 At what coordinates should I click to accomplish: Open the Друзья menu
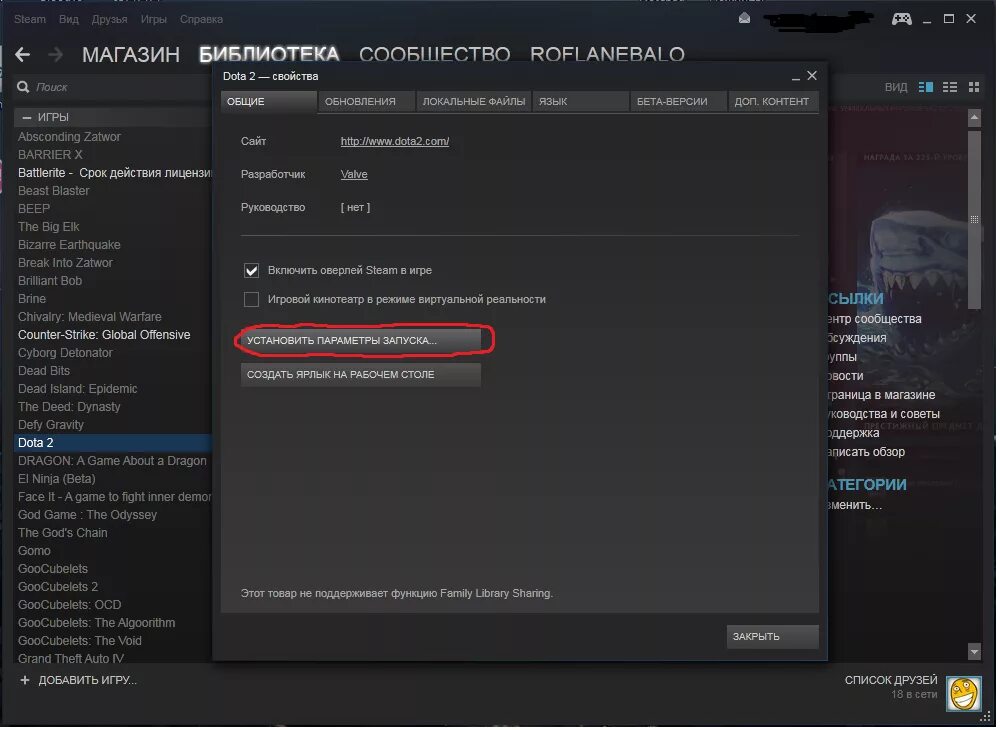(x=109, y=19)
